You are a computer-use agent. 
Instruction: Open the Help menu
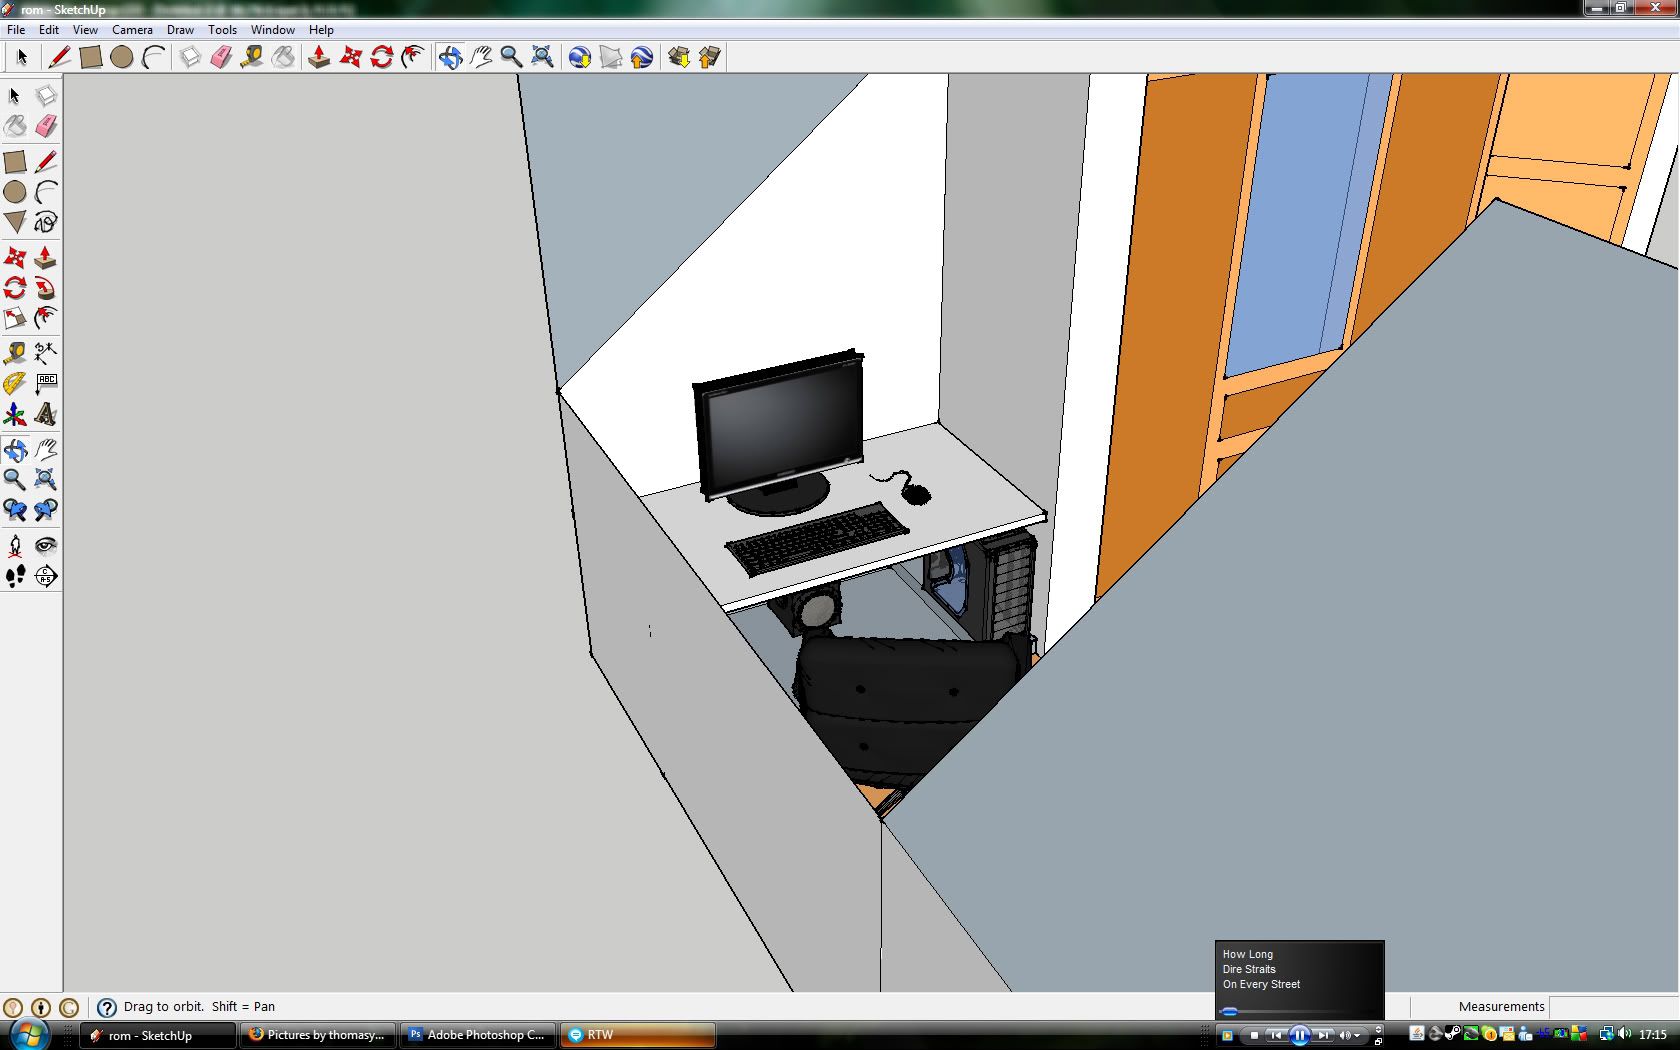(321, 30)
